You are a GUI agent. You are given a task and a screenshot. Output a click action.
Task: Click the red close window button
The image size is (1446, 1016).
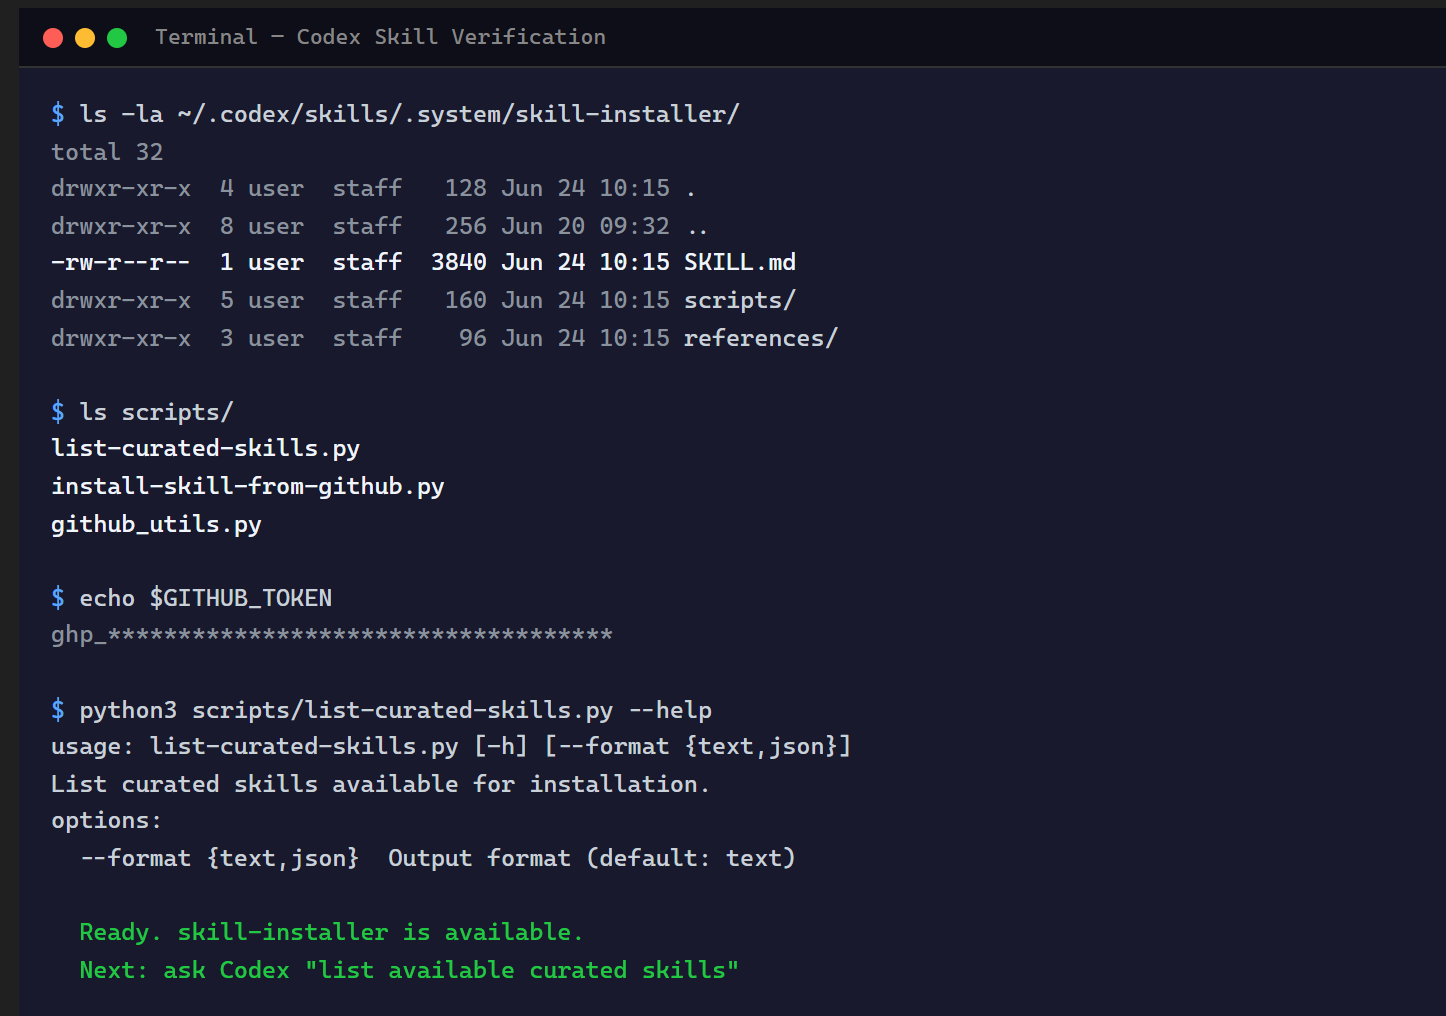click(x=53, y=38)
